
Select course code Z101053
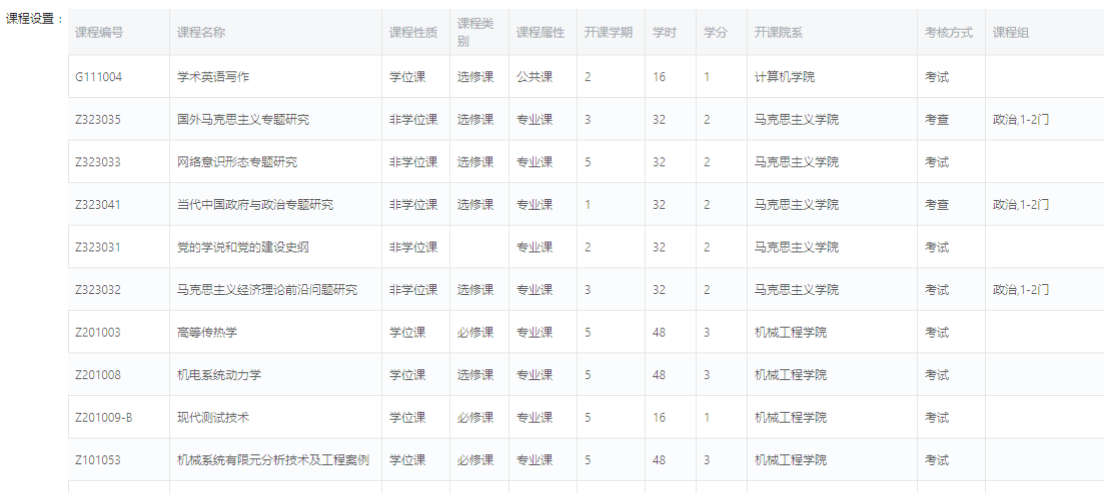pos(98,460)
